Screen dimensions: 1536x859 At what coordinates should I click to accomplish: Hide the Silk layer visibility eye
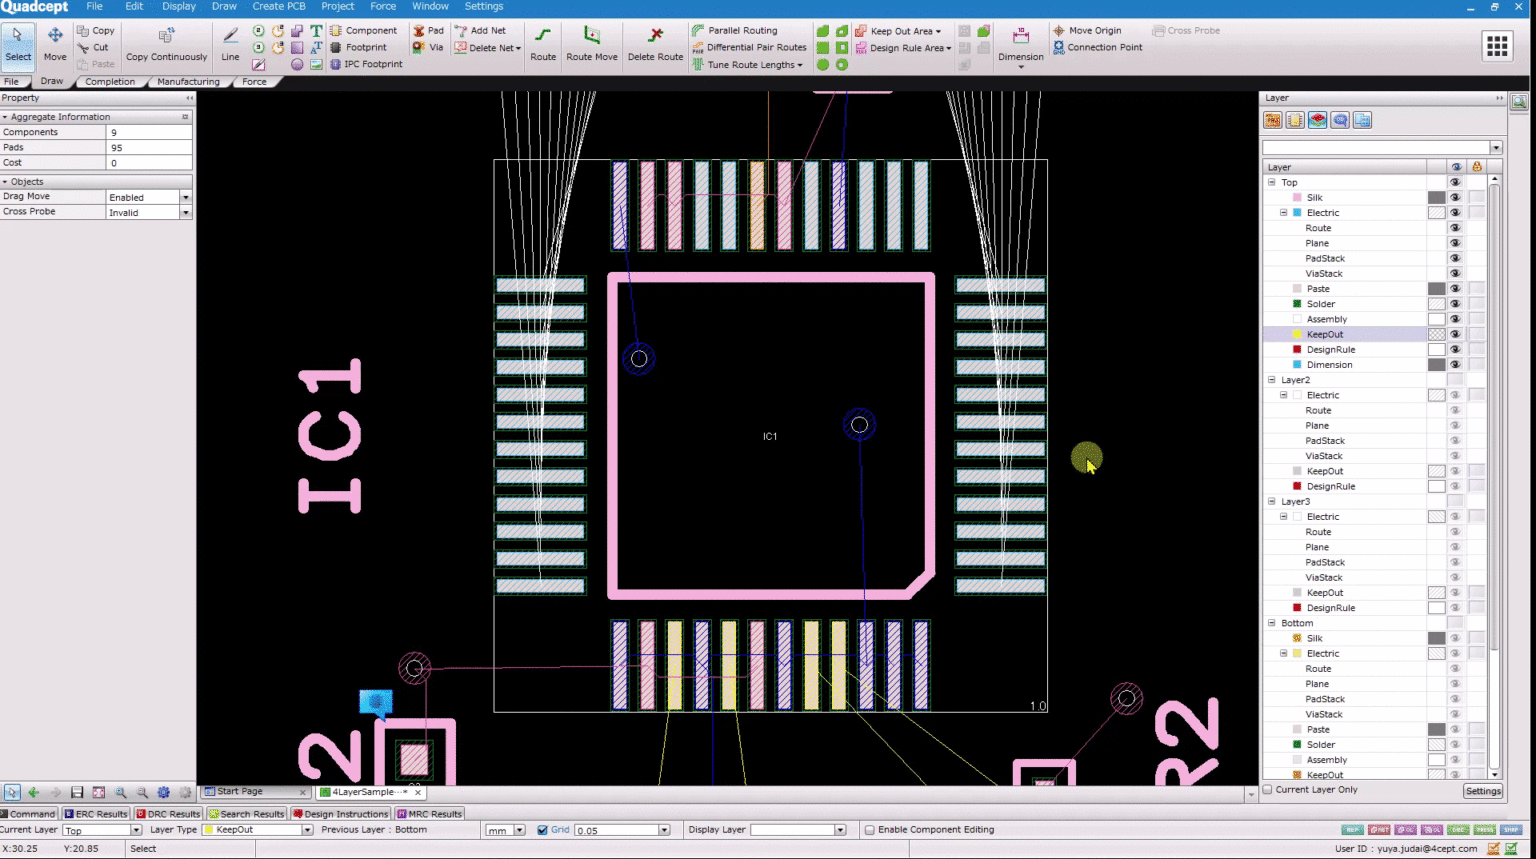tap(1455, 197)
